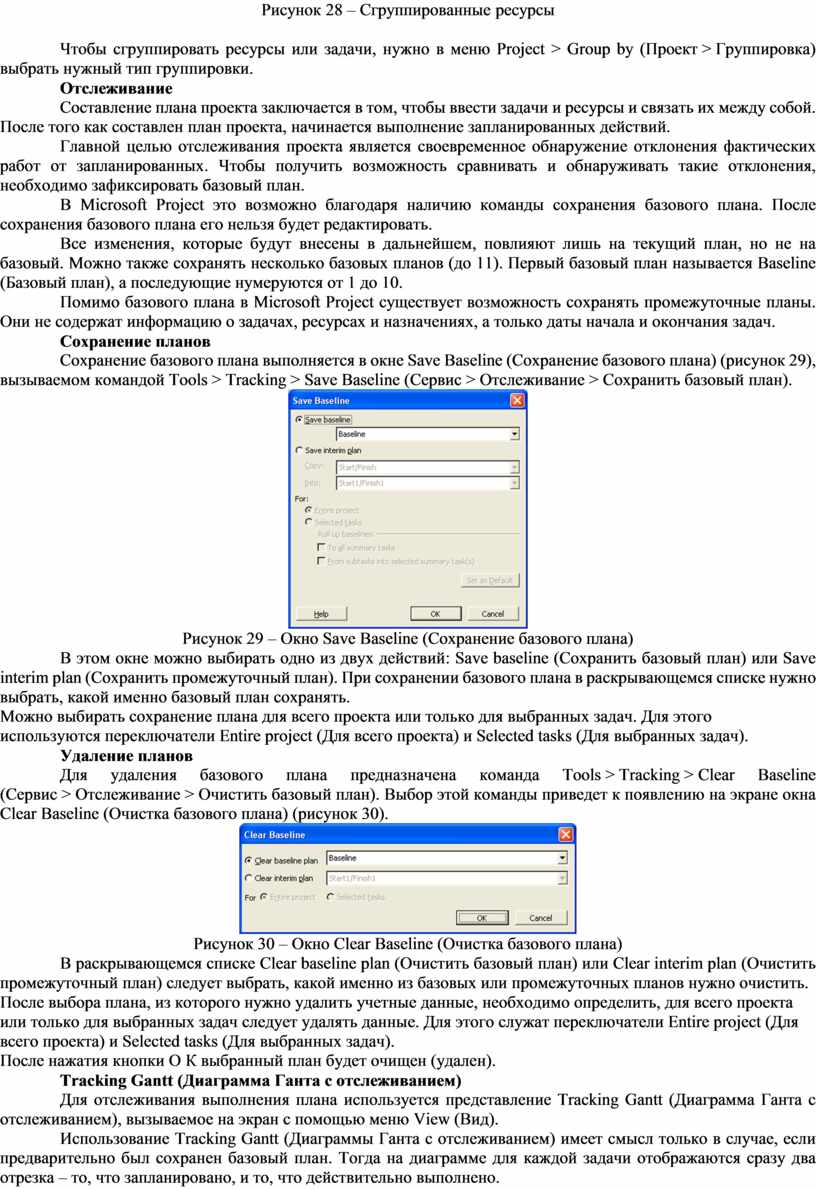Screen dimensions: 816x1189
Task: Close the Clear Baseline dialog window
Action: point(566,834)
